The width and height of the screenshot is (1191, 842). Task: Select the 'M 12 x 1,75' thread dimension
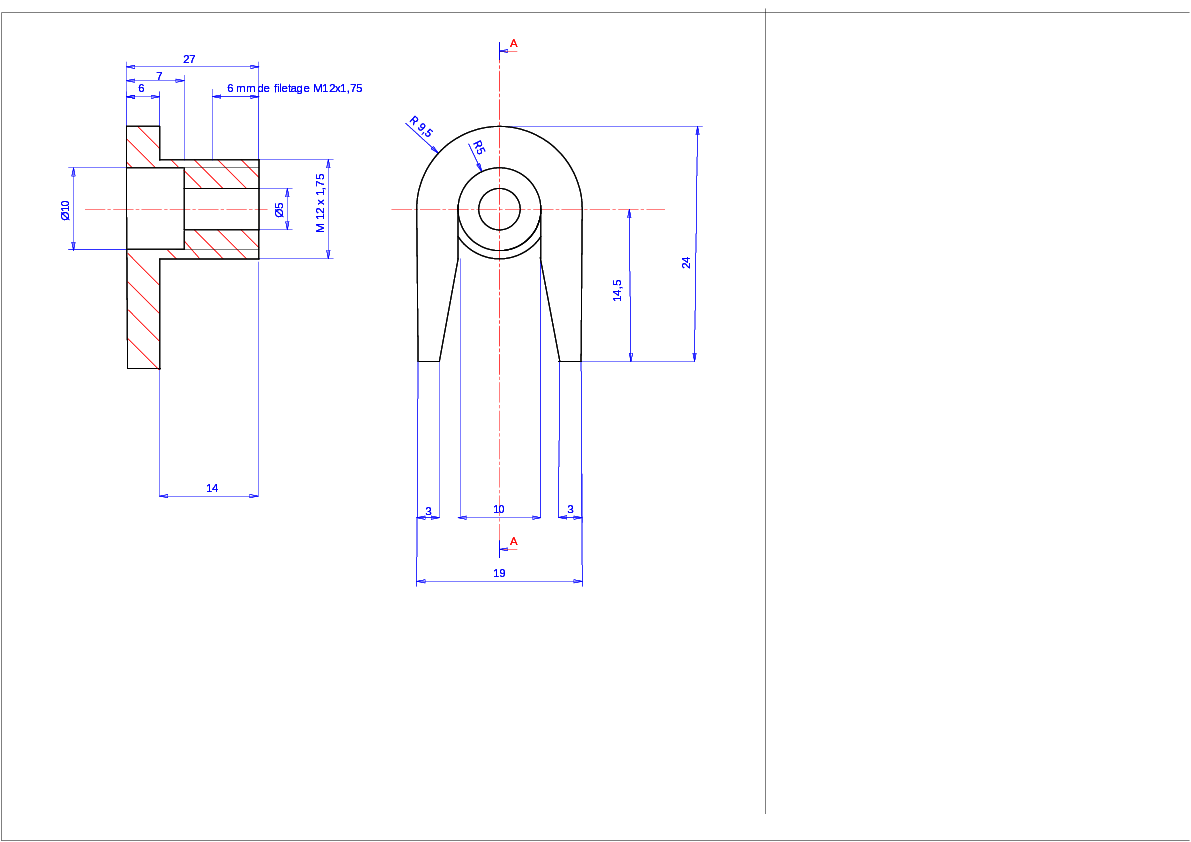click(320, 203)
